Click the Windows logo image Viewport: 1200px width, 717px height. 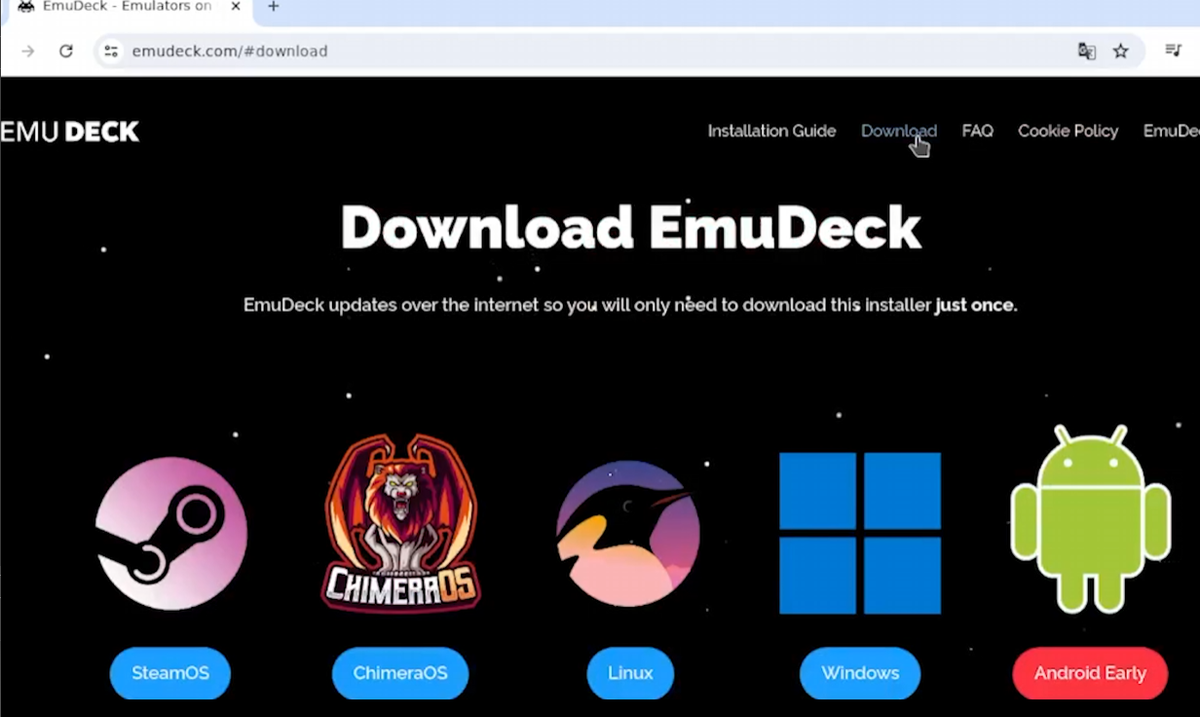pyautogui.click(x=860, y=533)
